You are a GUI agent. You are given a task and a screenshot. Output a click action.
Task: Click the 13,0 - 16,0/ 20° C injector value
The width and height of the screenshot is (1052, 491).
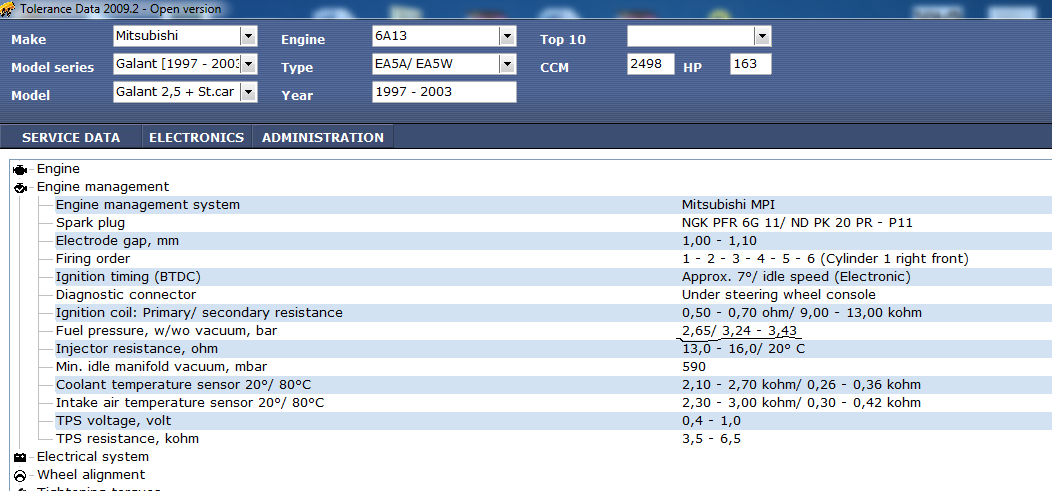(x=743, y=349)
